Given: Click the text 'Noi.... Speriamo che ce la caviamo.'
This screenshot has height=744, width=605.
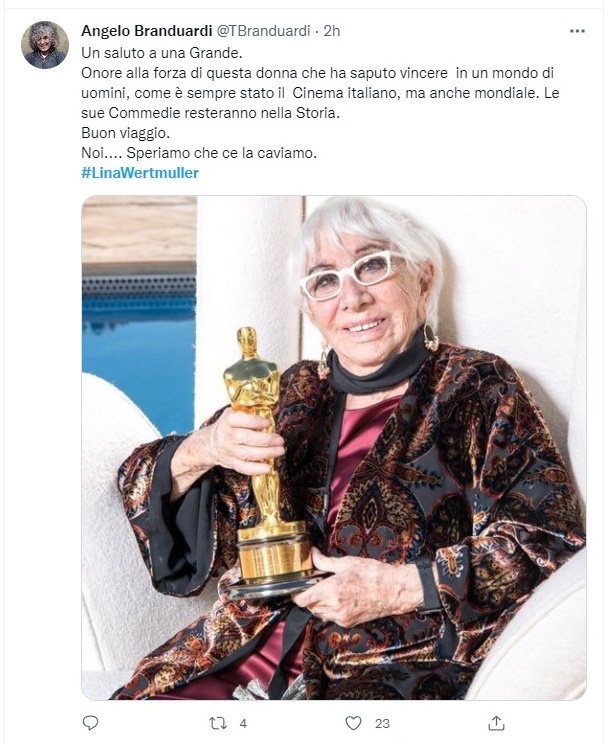Looking at the screenshot, I should (199, 153).
